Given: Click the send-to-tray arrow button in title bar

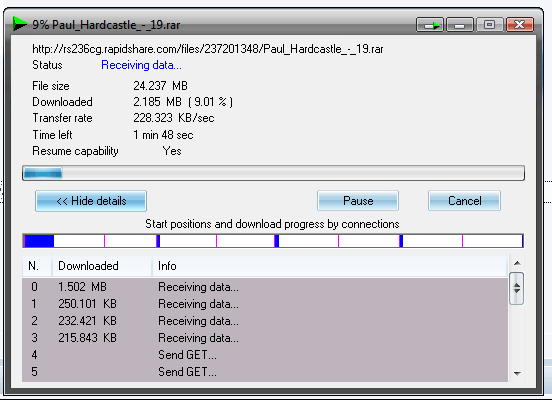Looking at the screenshot, I should point(431,25).
